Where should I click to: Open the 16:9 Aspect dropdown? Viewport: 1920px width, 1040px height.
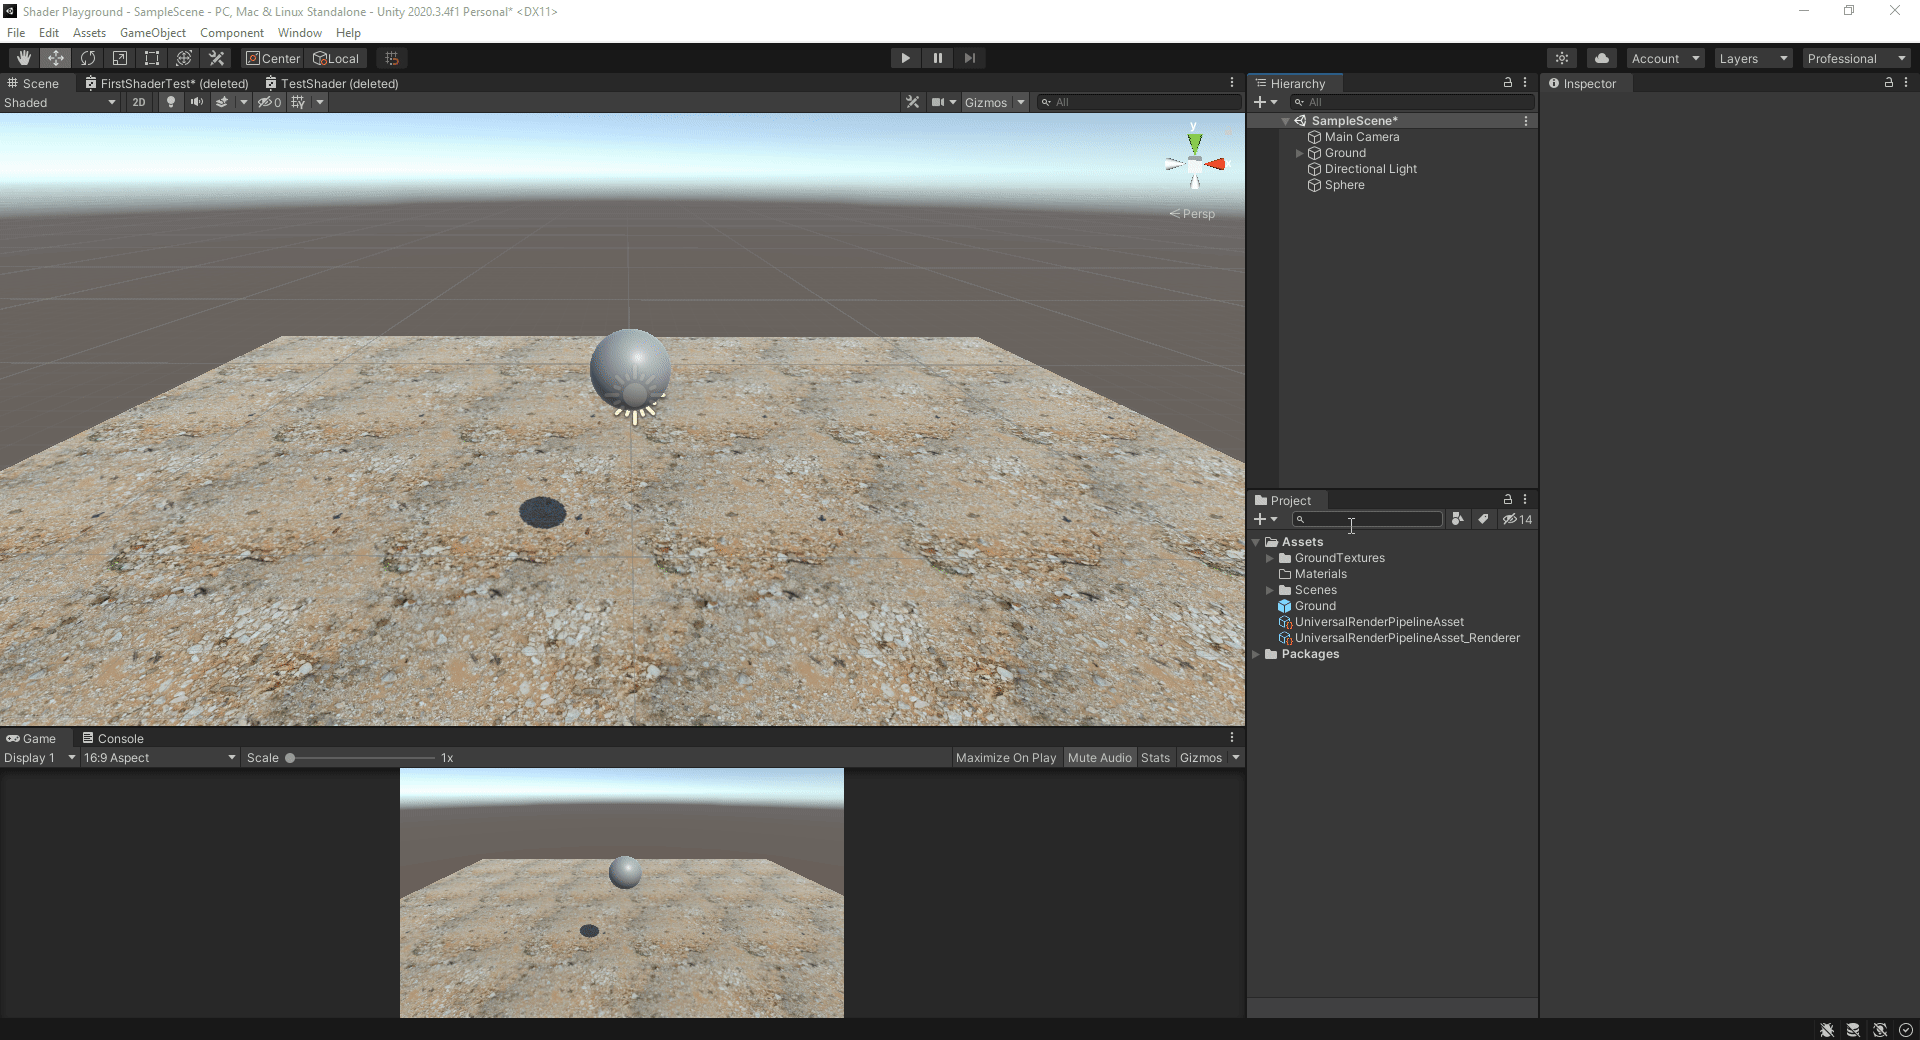pos(159,758)
